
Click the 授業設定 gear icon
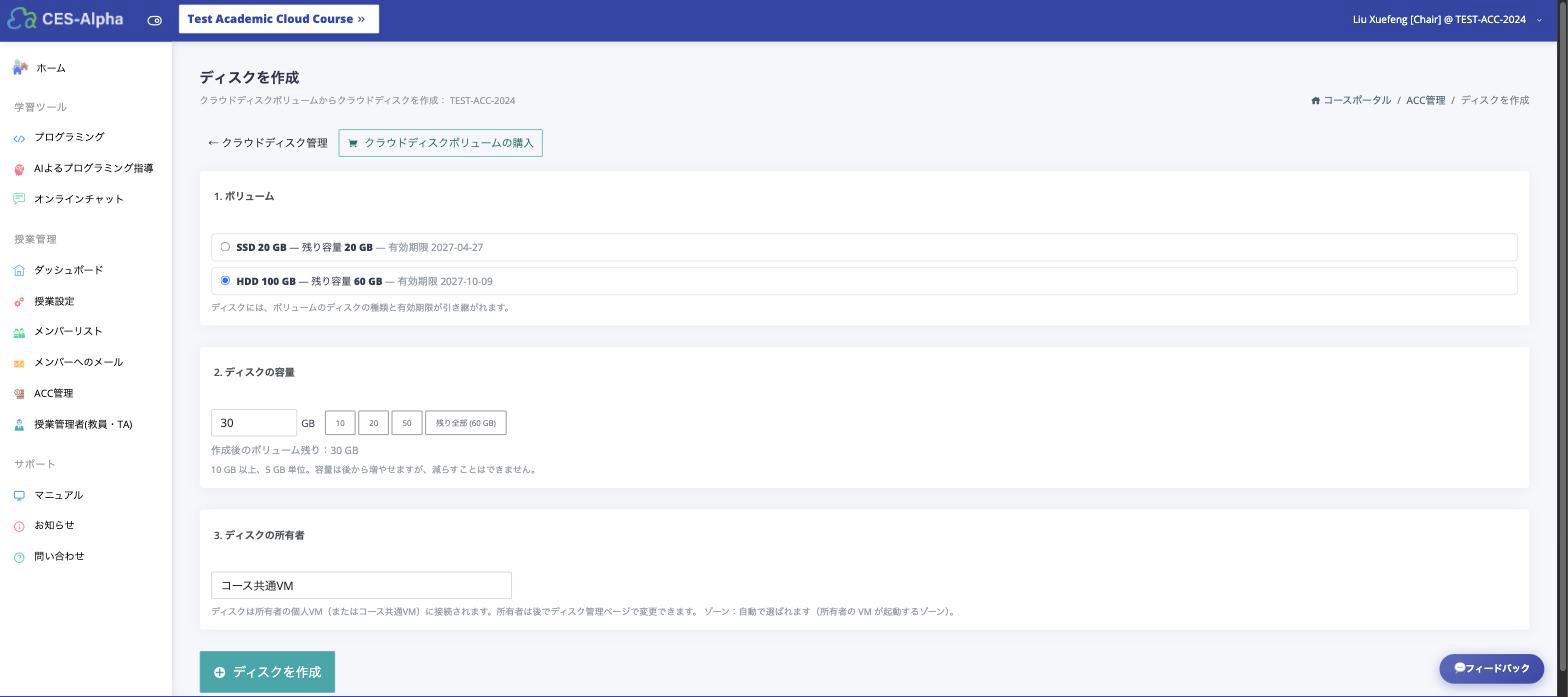pyautogui.click(x=19, y=302)
